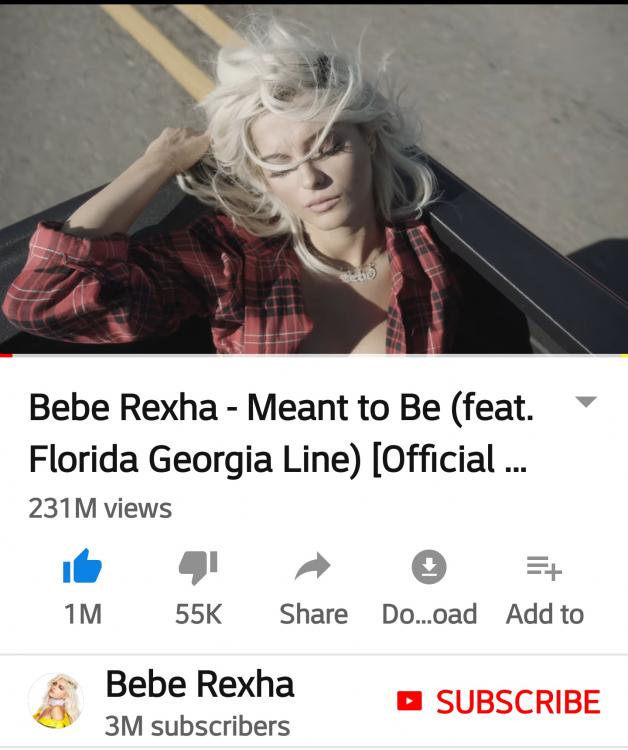Tap the Share arrow icon
The height and width of the screenshot is (750, 628).
[313, 566]
